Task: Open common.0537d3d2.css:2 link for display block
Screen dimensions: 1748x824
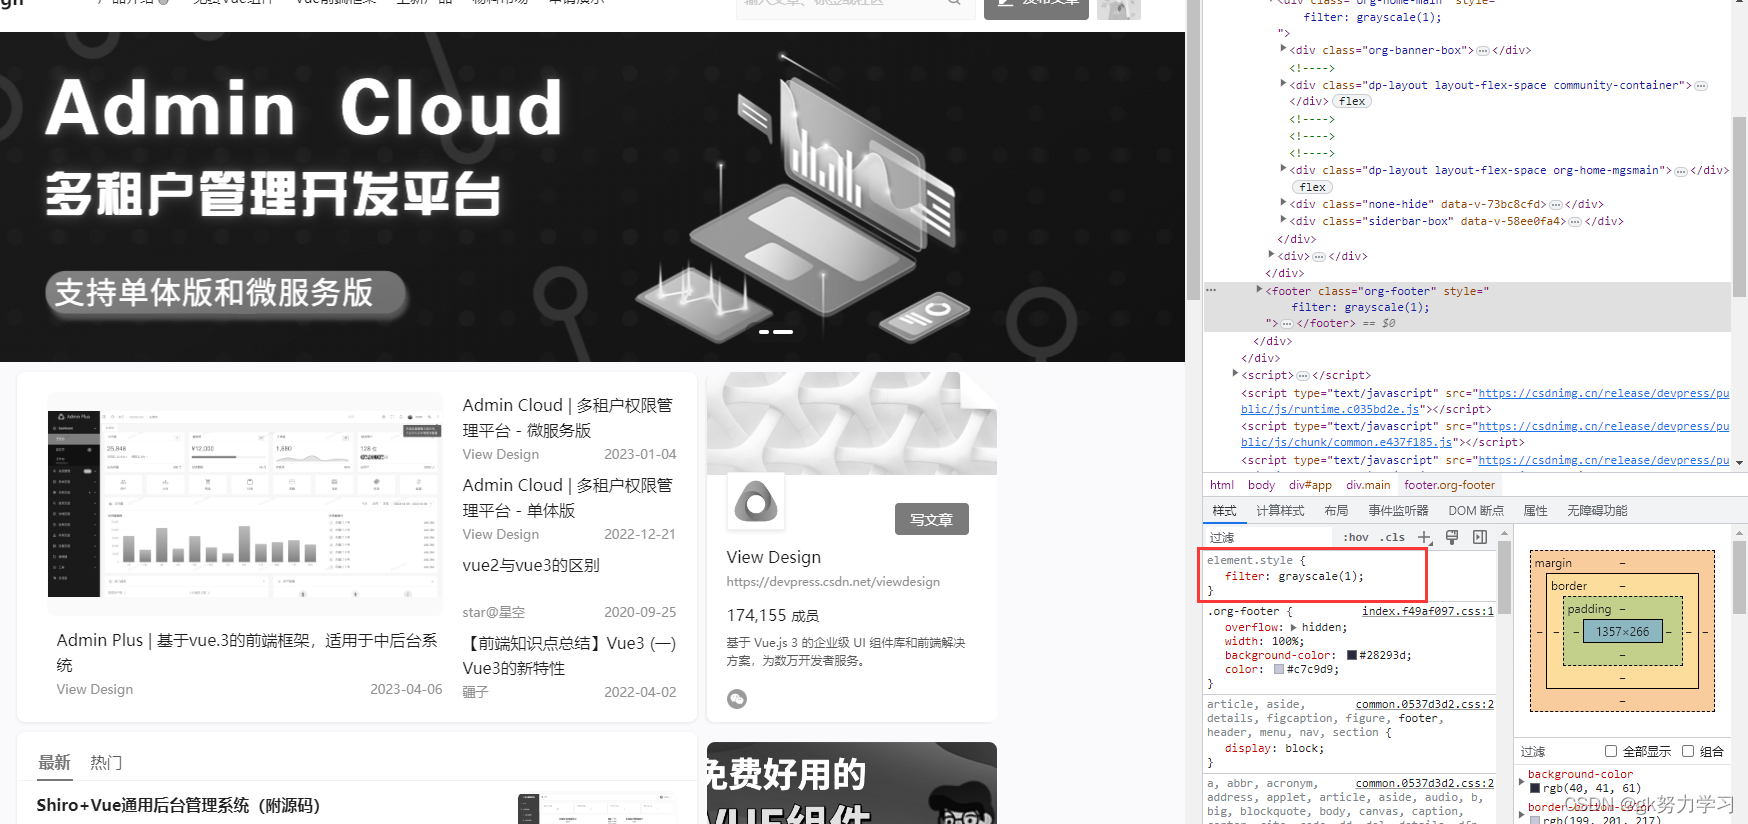Action: click(x=1424, y=704)
